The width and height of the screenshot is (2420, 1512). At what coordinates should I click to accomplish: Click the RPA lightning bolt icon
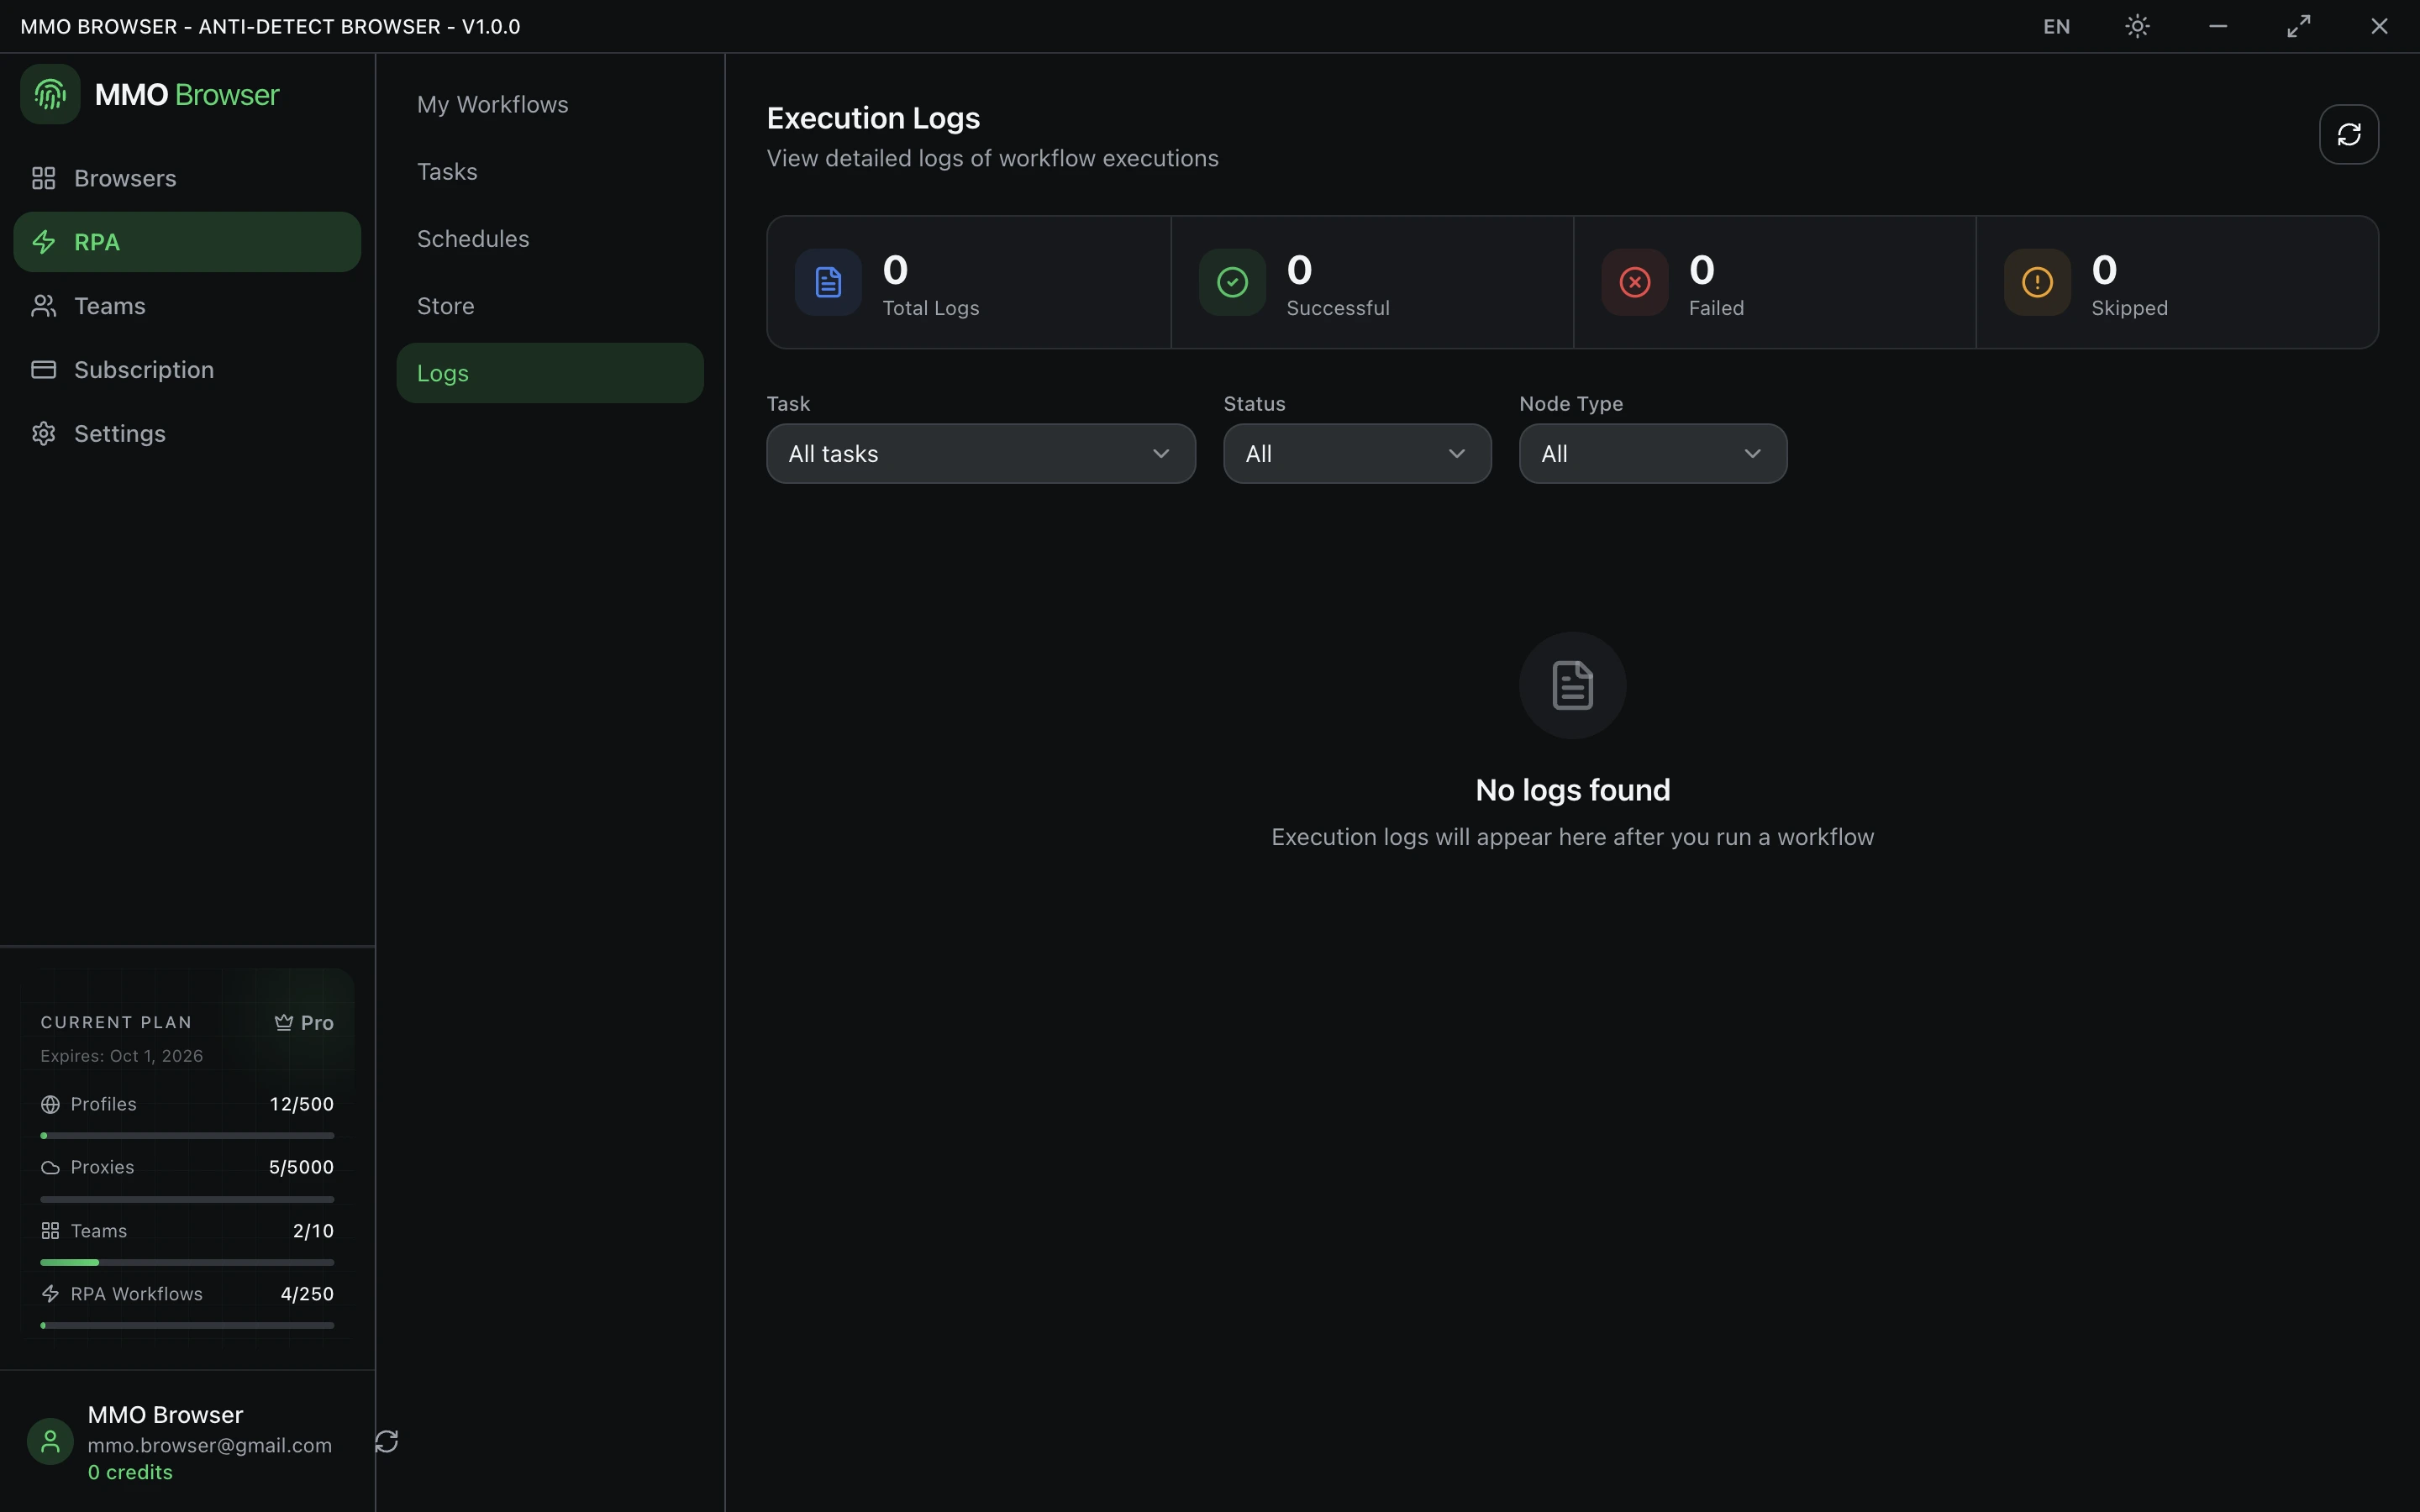(43, 242)
